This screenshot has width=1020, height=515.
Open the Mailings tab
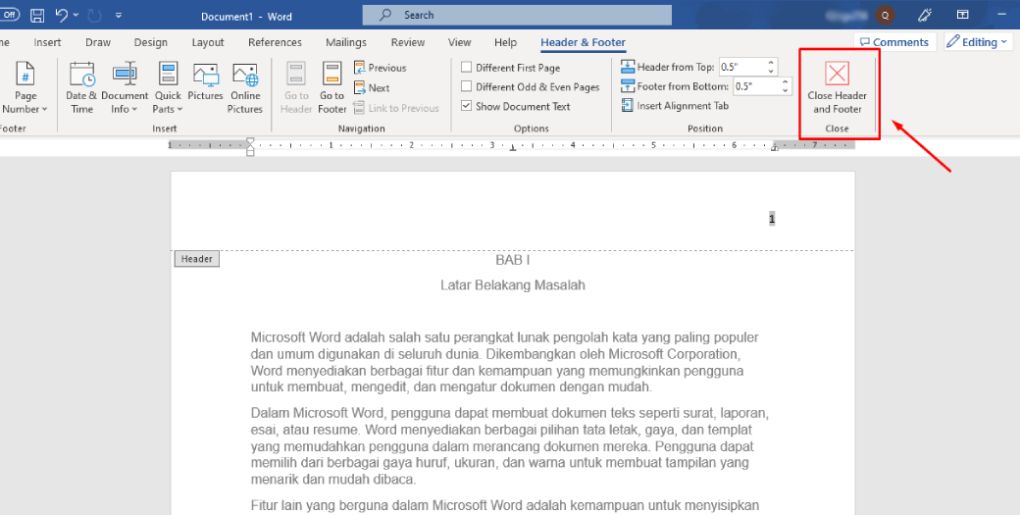[x=346, y=42]
